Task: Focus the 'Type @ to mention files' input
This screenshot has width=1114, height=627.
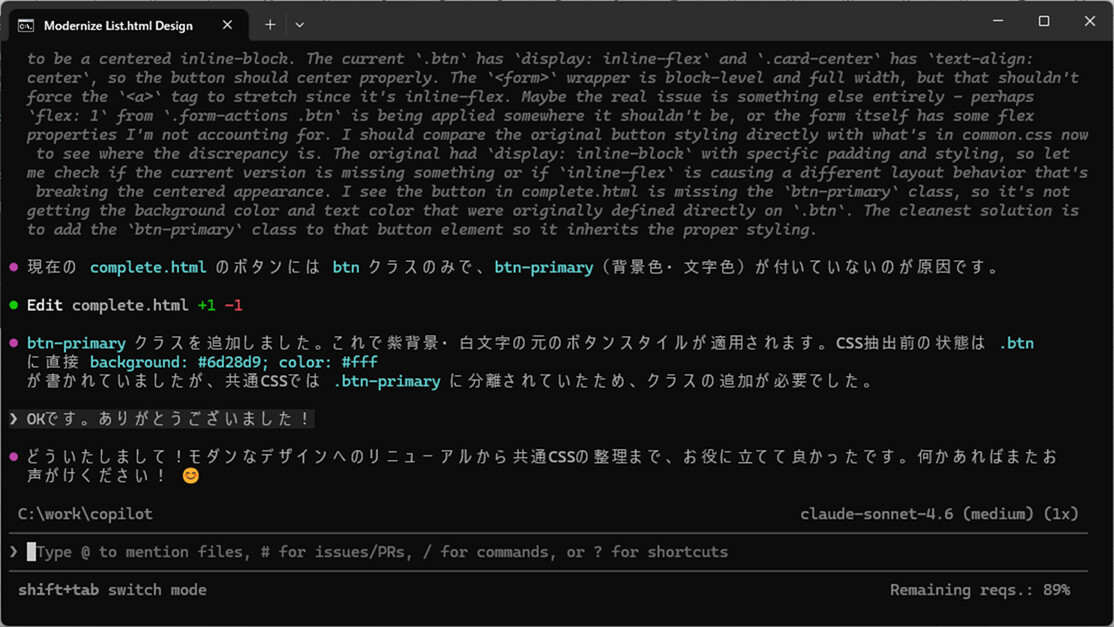Action: tap(382, 552)
